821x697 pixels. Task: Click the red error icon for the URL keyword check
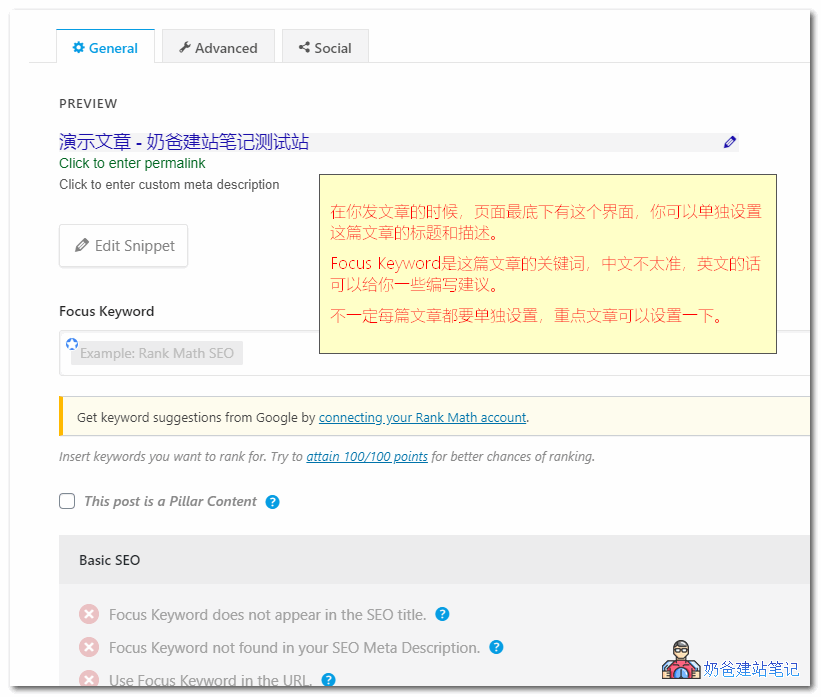coord(88,679)
